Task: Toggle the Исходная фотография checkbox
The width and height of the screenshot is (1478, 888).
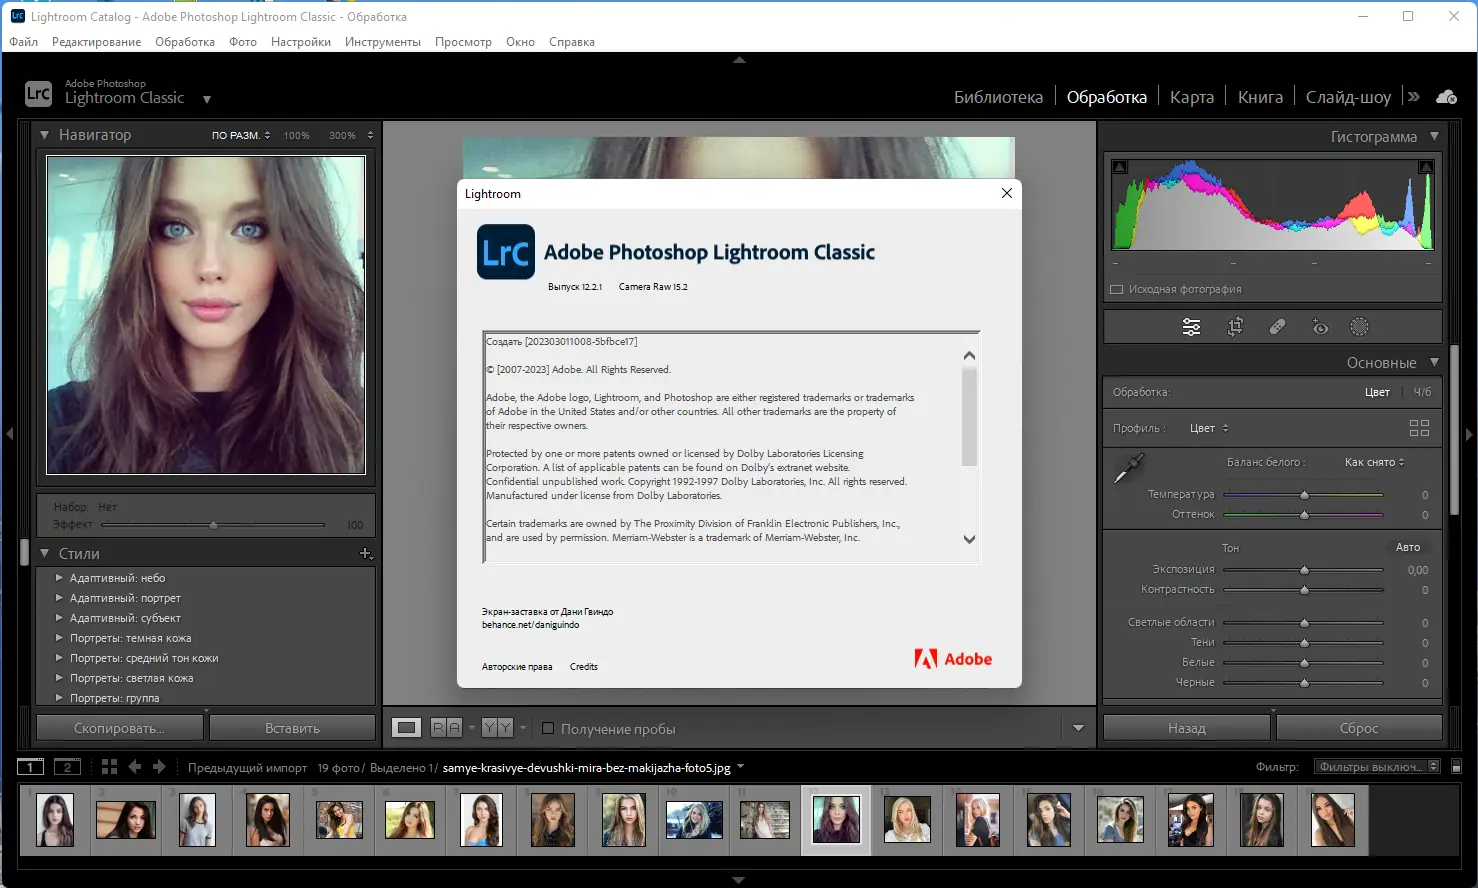Action: 1117,290
